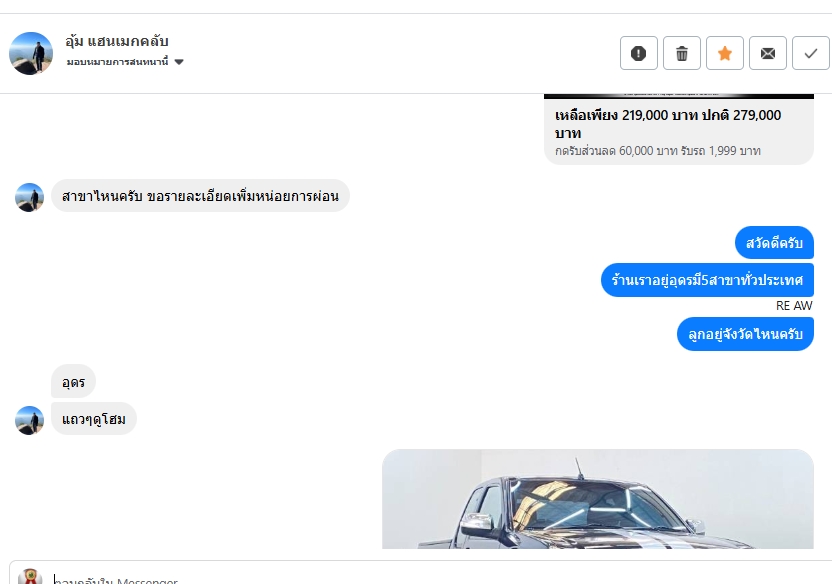832x584 pixels.
Task: Select the สาขาไหนครับ customer message bubble
Action: (200, 196)
